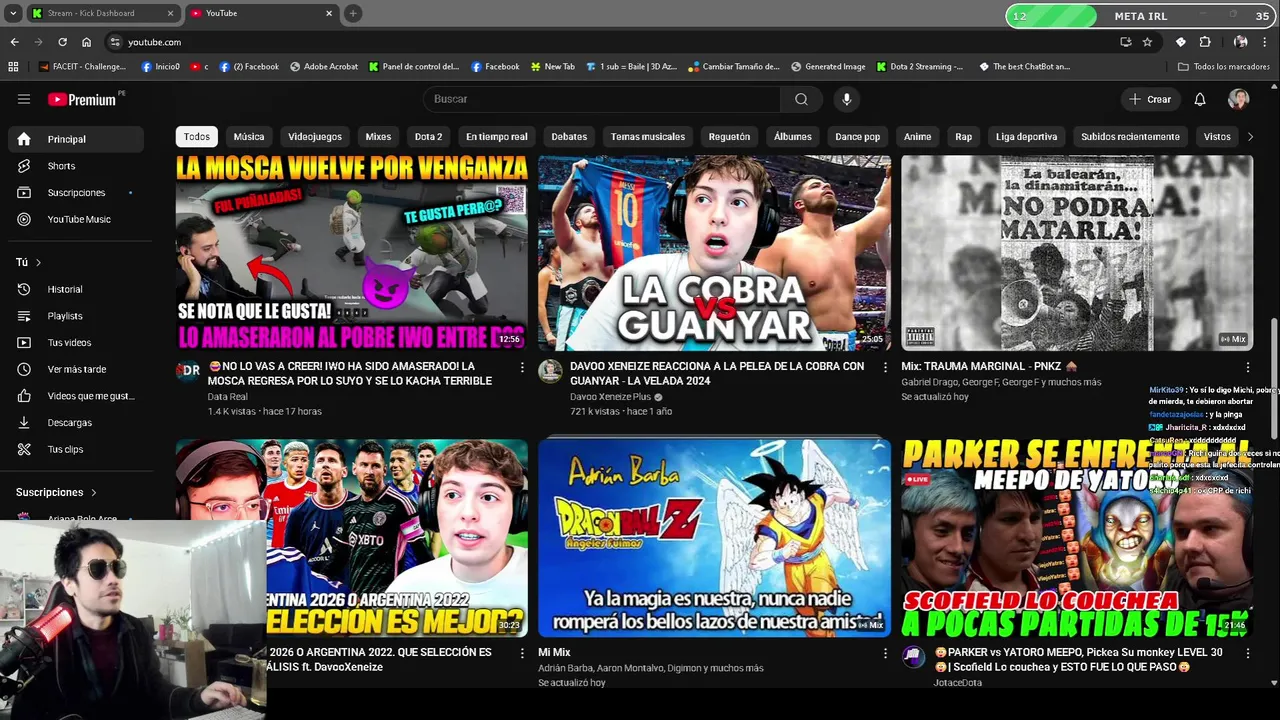Viewport: 1280px width, 720px height.
Task: Open the browser three-dot menu
Action: [1266, 42]
